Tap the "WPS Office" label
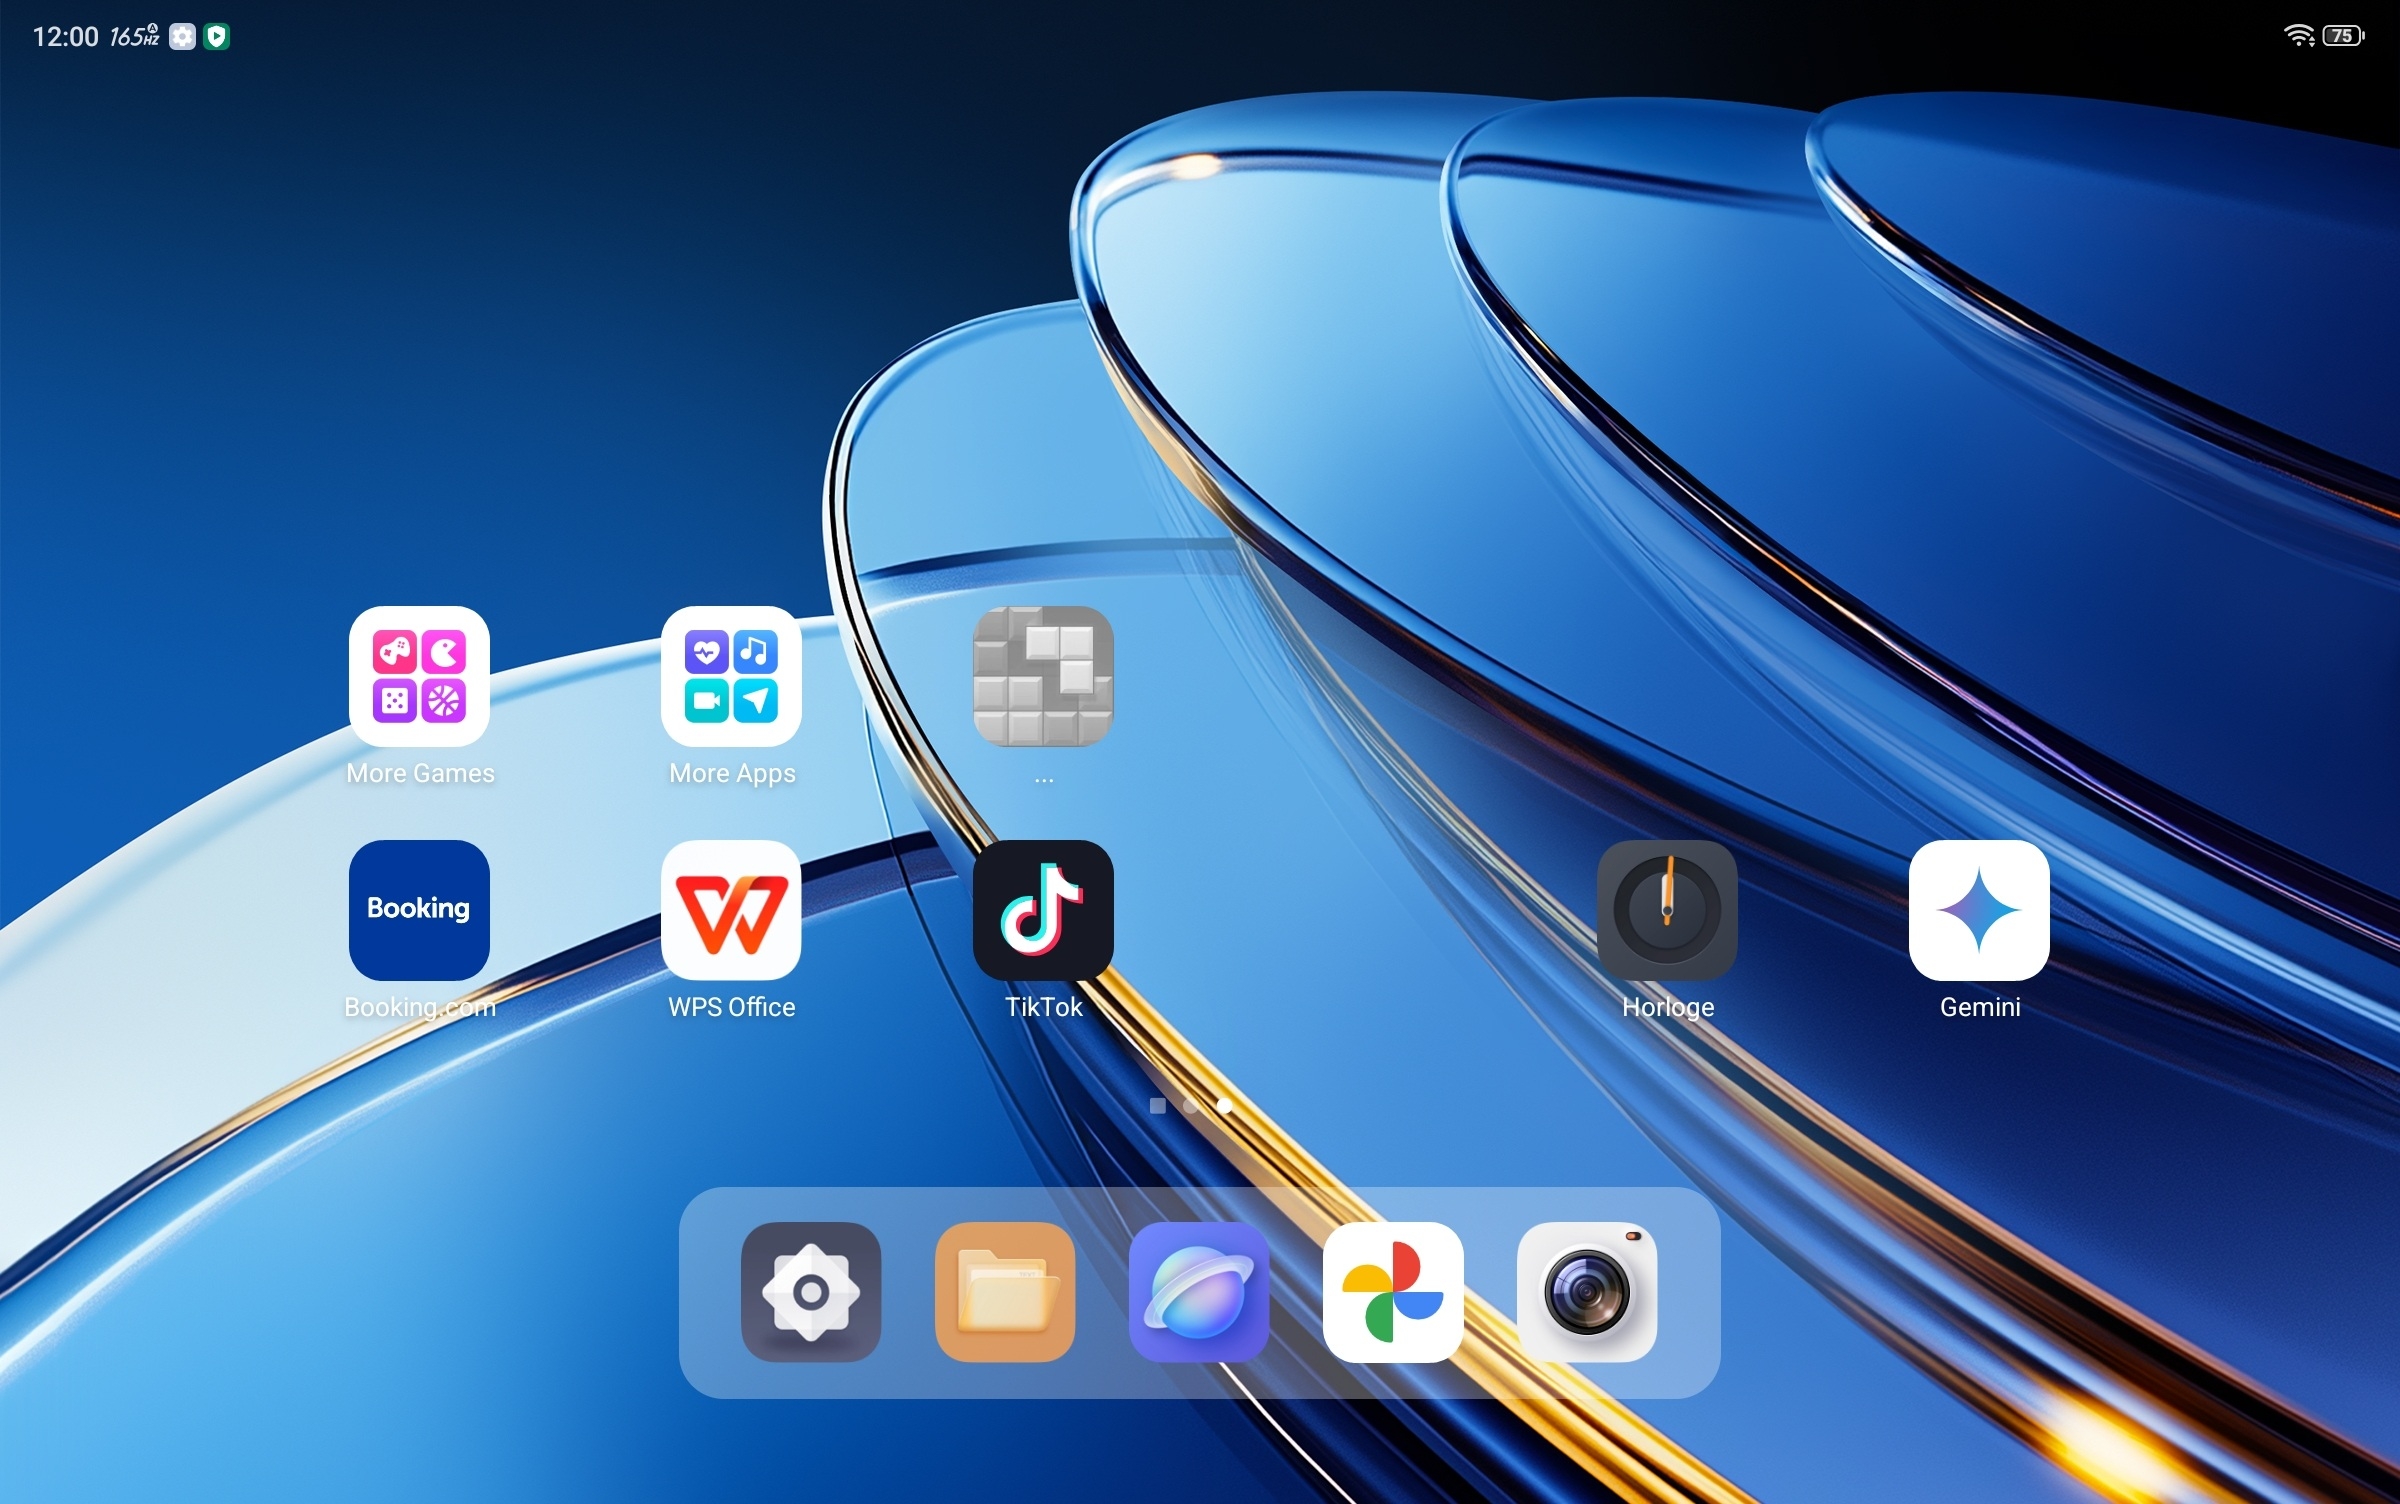Image resolution: width=2400 pixels, height=1504 pixels. (x=732, y=1007)
